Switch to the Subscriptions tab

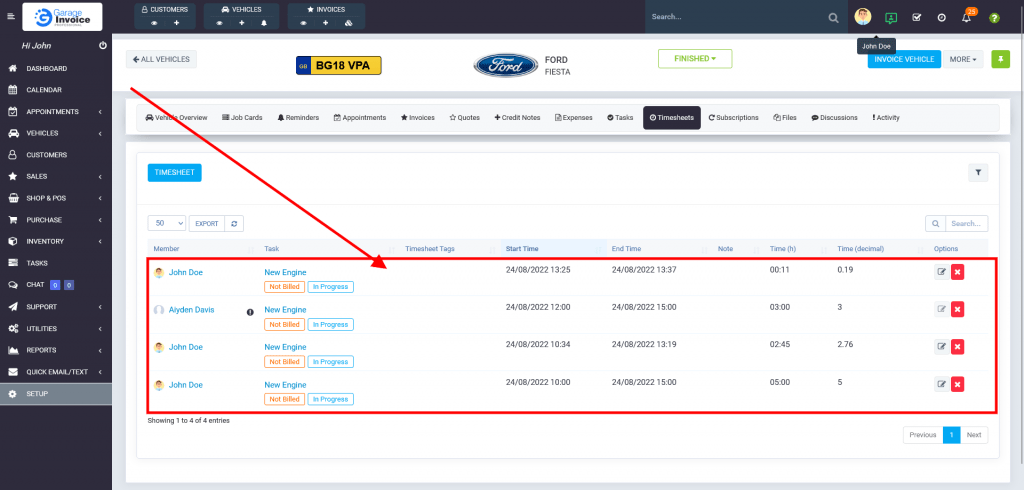(733, 118)
